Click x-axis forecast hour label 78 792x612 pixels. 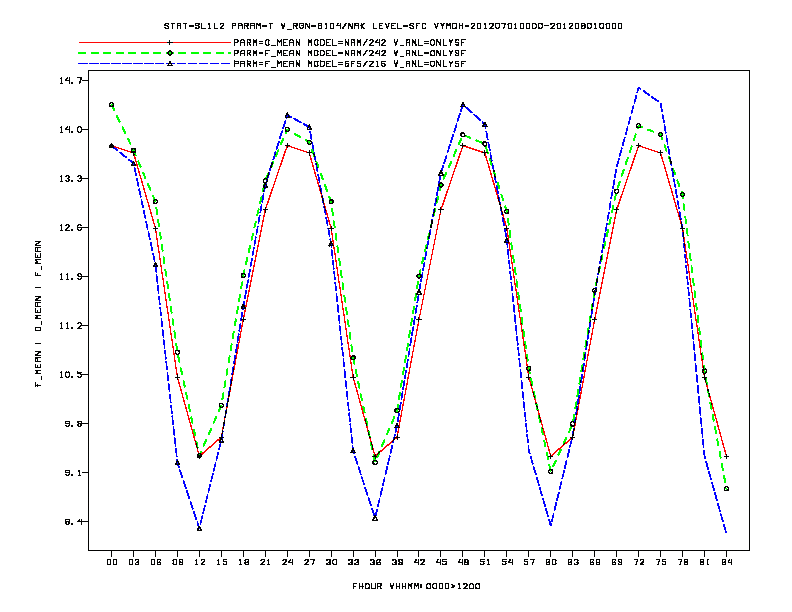click(682, 562)
